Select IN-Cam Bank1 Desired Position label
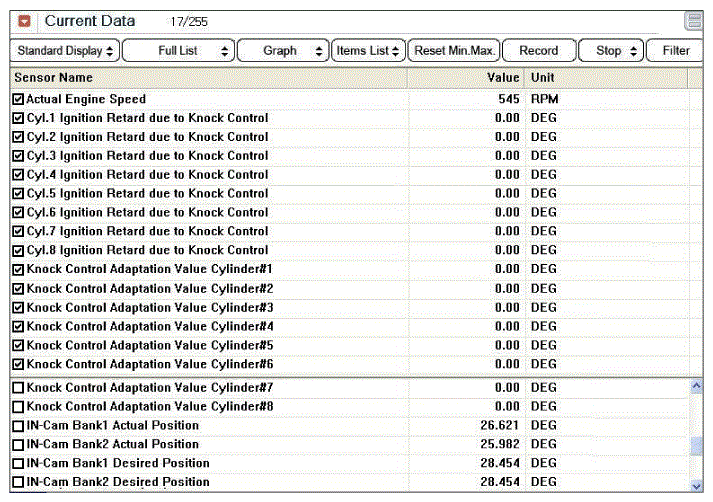 click(118, 463)
